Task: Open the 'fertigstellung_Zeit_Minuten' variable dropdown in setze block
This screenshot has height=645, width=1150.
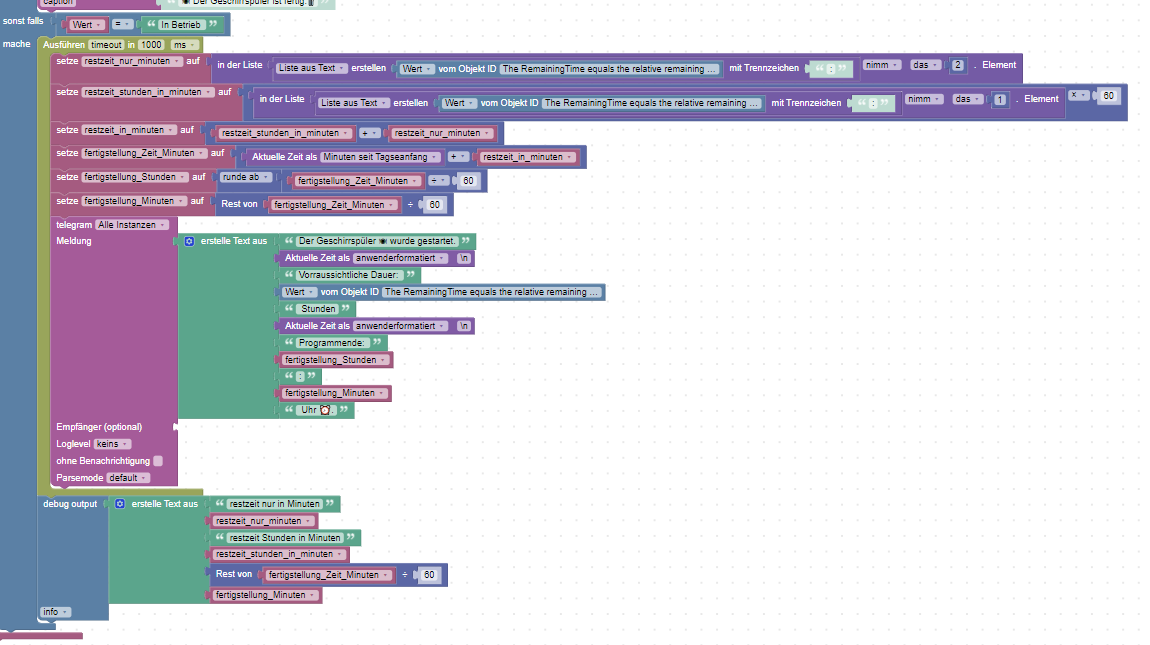Action: [144, 153]
